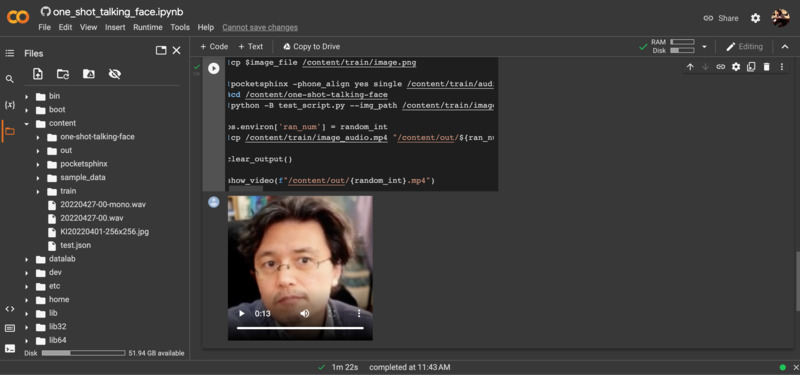
Task: Play the output video
Action: tap(242, 313)
